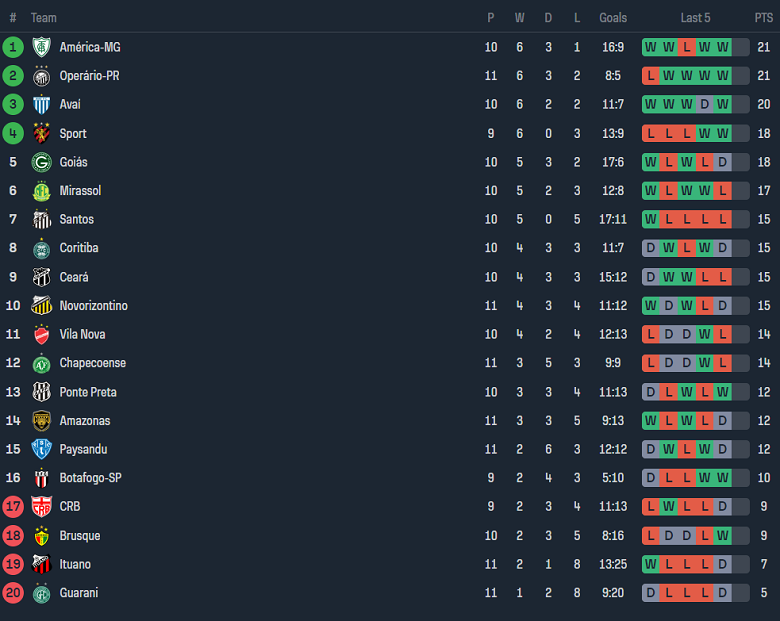780x621 pixels.
Task: Click position badge number 1
Action: (x=13, y=47)
